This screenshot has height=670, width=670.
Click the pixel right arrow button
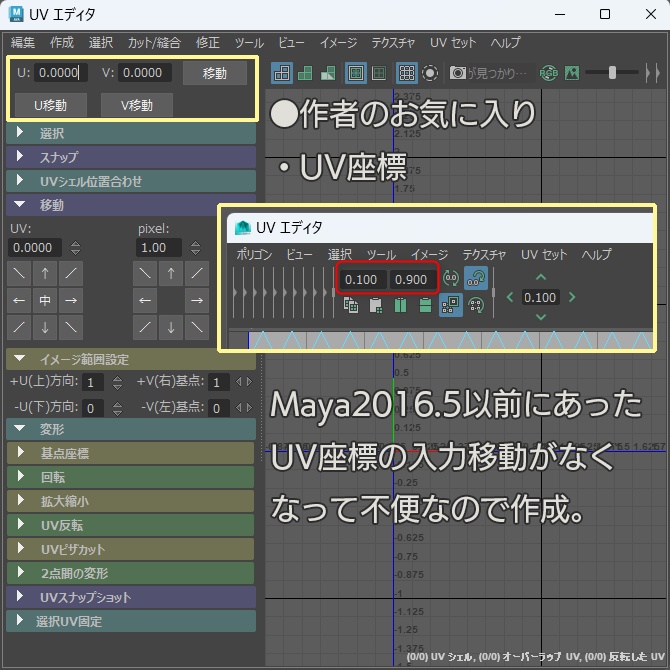coord(197,300)
